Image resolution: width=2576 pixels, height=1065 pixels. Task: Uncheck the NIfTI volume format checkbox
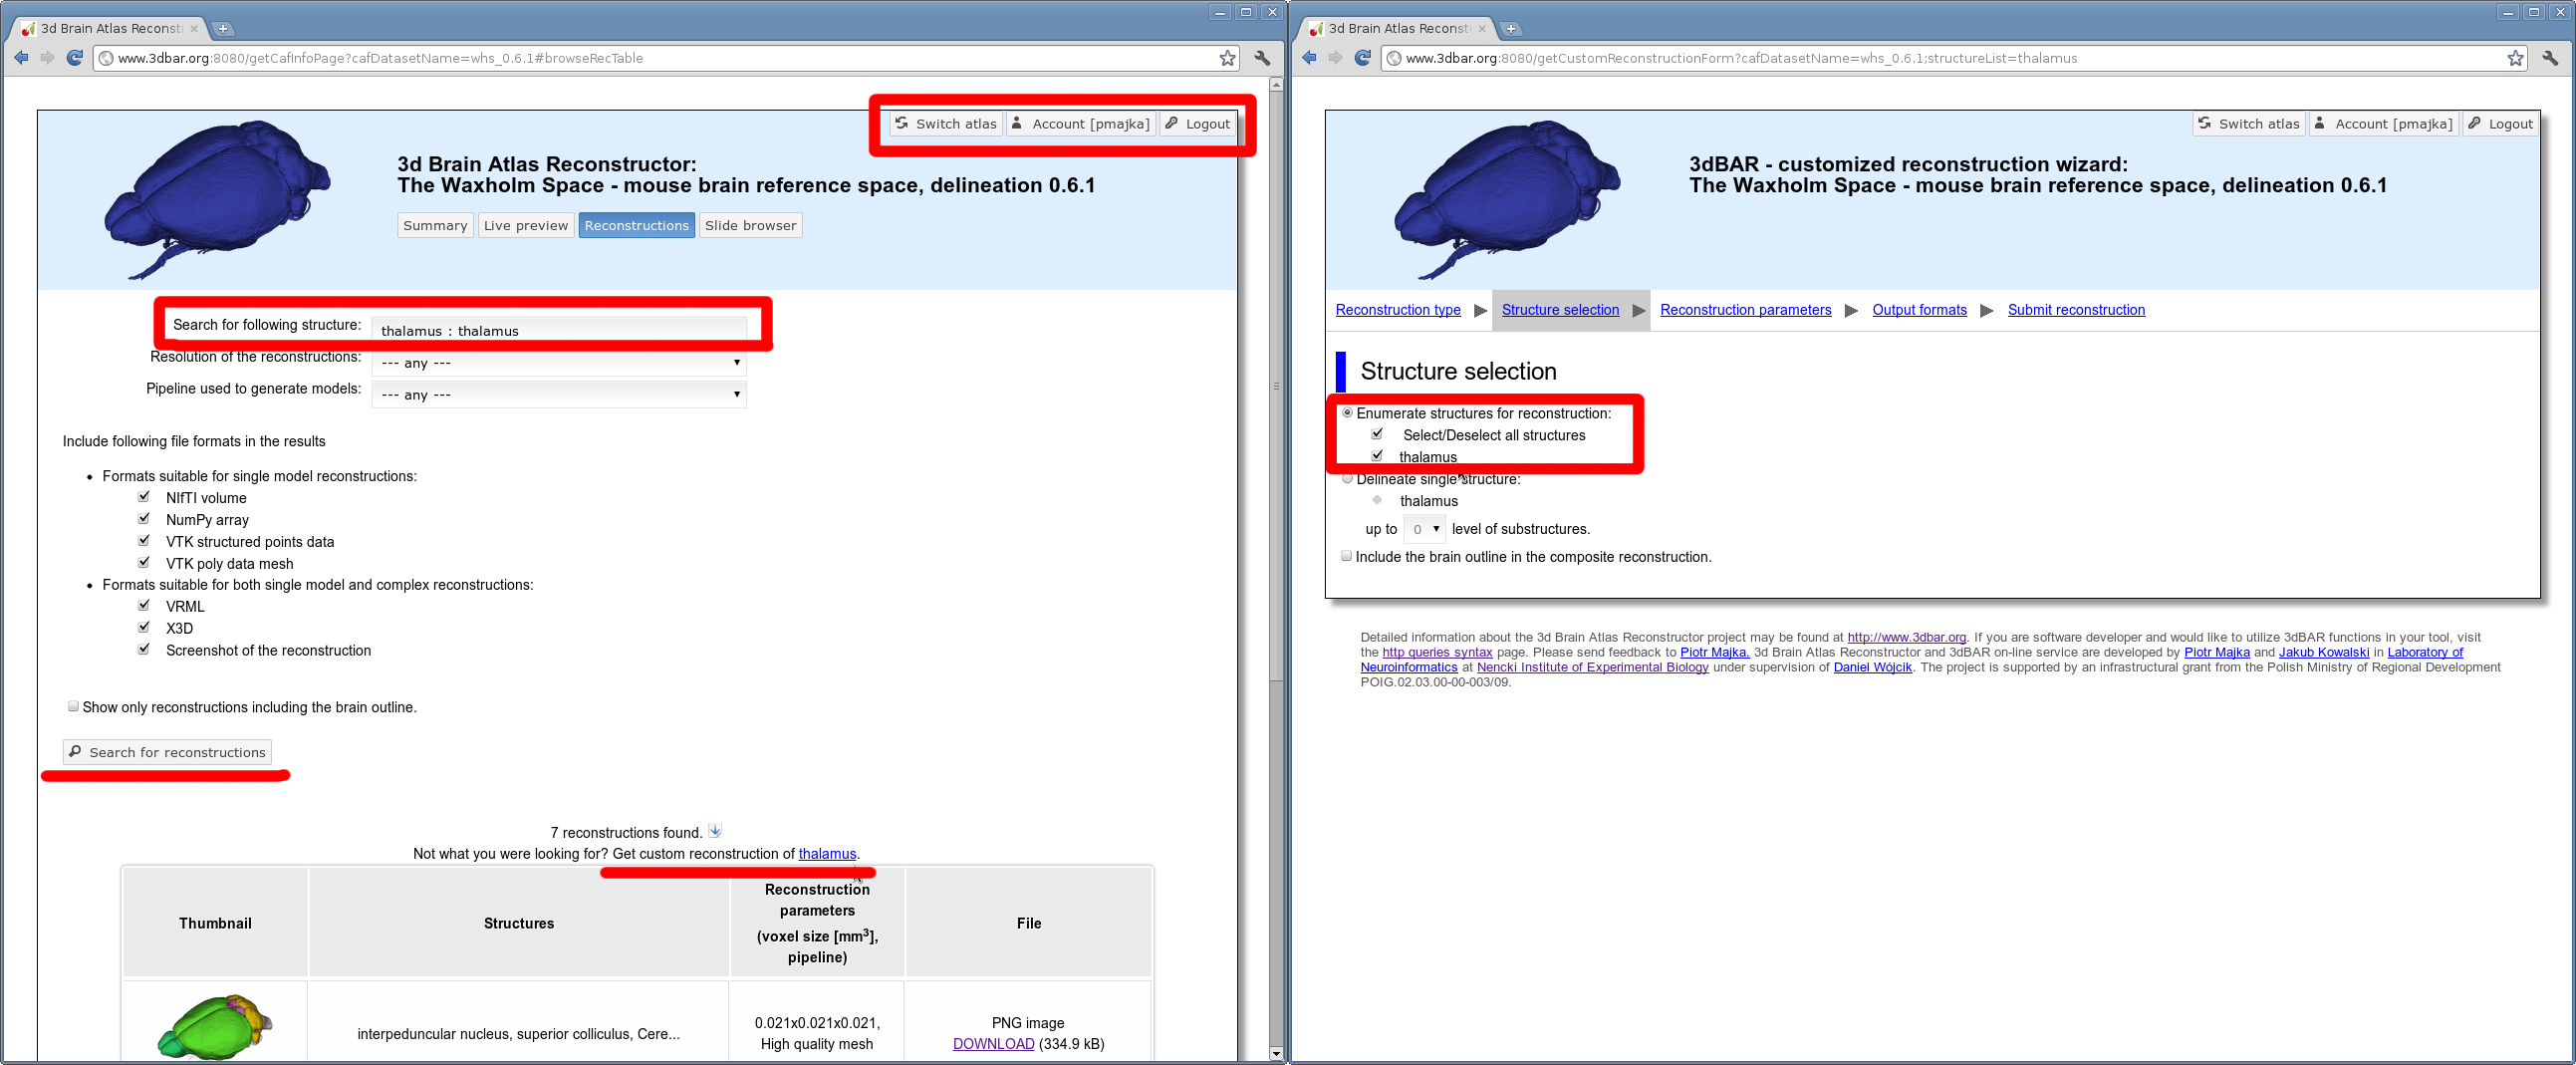[x=144, y=497]
